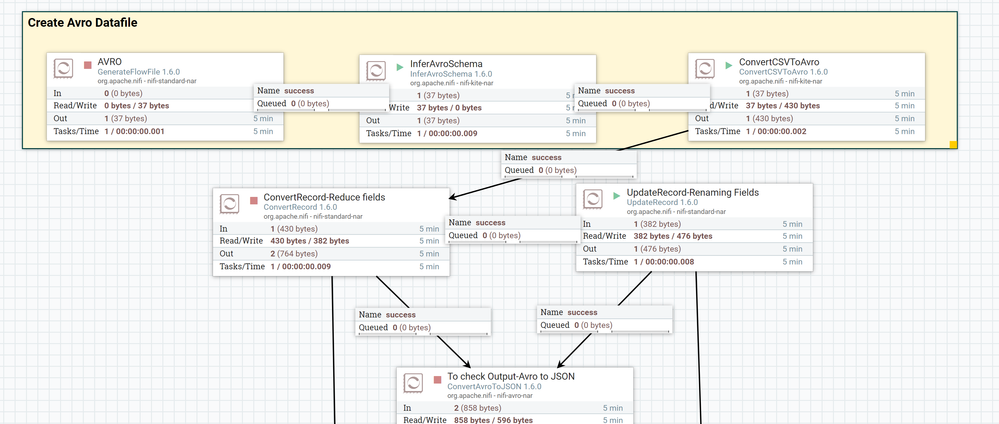Click UpdateRecord Out 1 (476 bytes) row
The width and height of the screenshot is (999, 424).
point(694,249)
